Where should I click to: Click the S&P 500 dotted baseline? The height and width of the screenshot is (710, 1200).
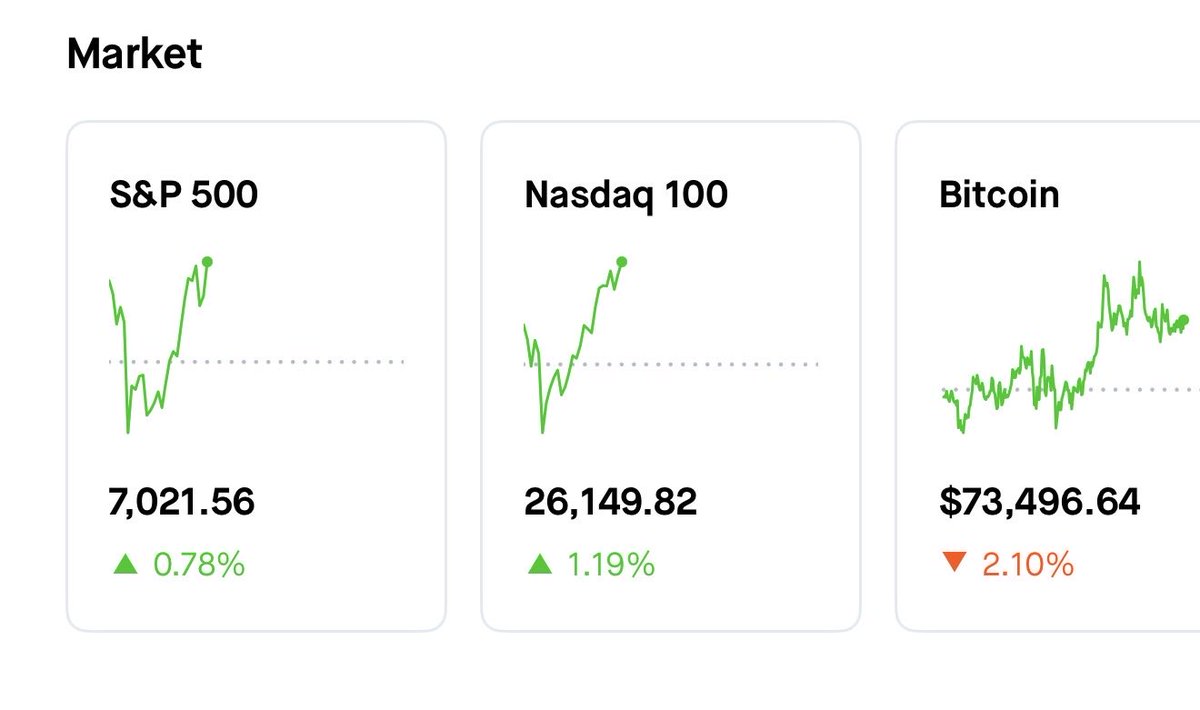(300, 361)
